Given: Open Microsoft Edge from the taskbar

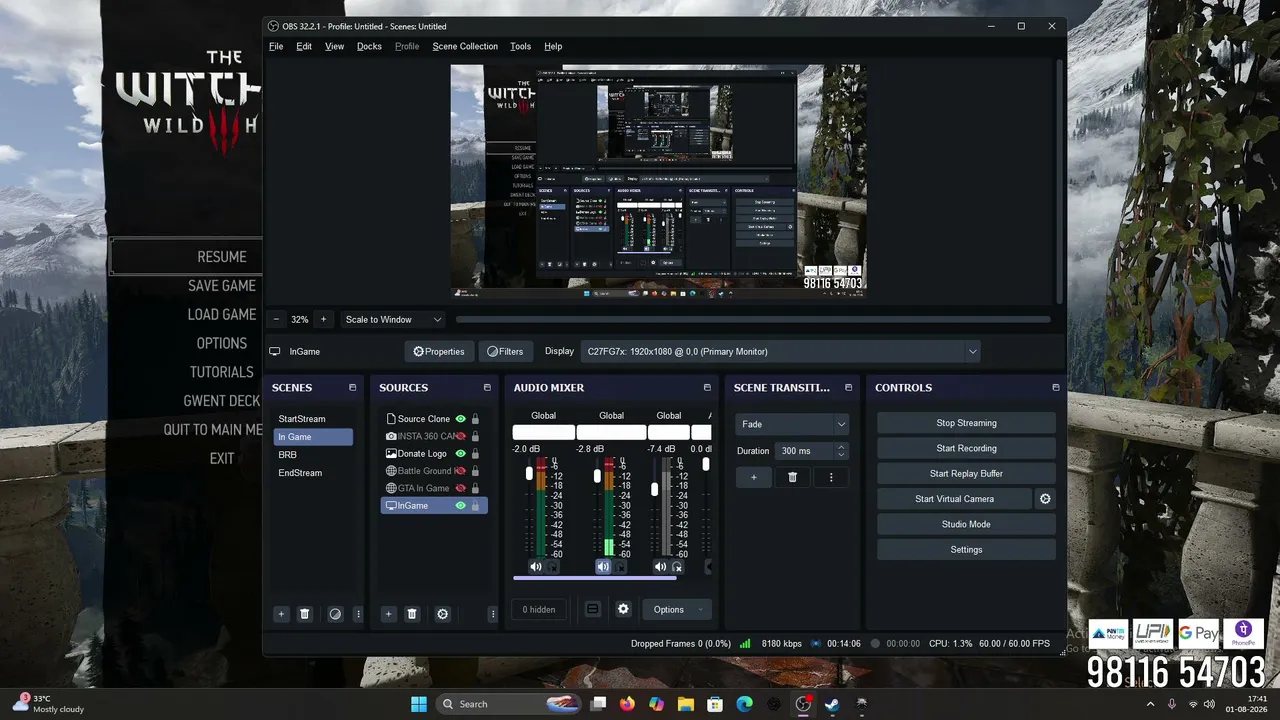Looking at the screenshot, I should [x=744, y=704].
